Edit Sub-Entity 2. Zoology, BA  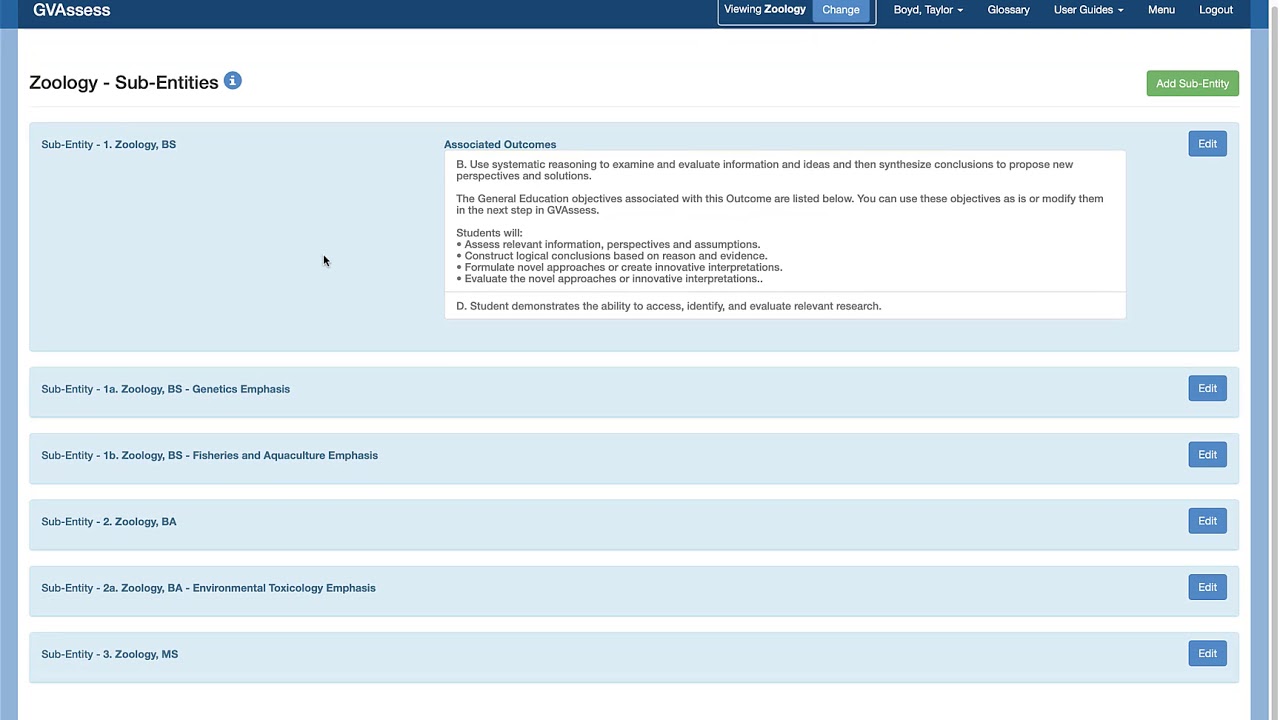point(1207,521)
